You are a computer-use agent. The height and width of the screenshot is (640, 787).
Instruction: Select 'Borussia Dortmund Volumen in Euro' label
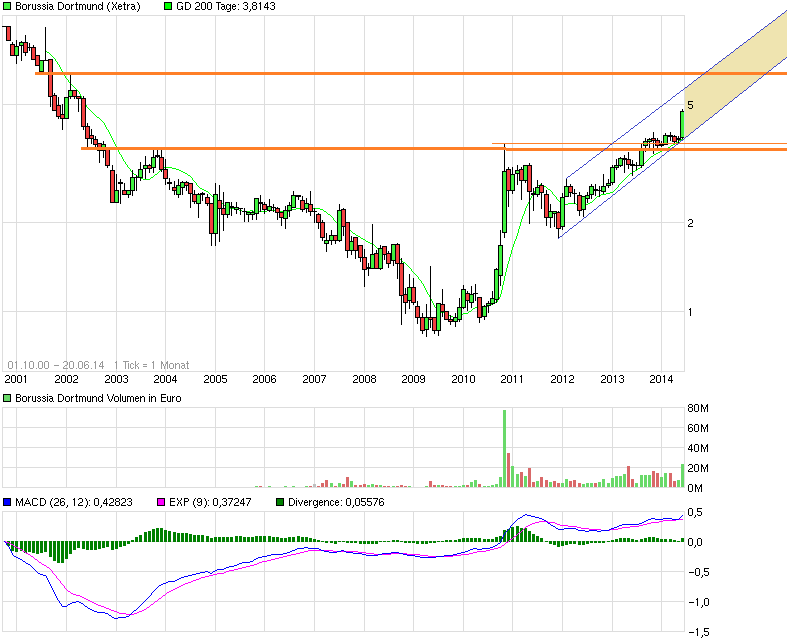click(98, 398)
